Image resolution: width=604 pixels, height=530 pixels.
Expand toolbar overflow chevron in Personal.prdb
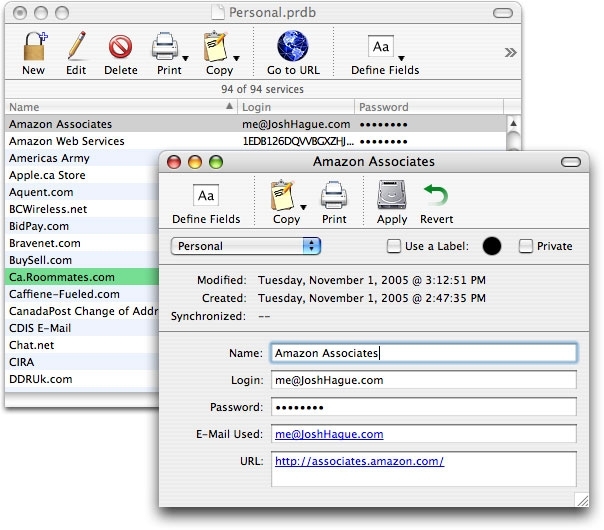pyautogui.click(x=510, y=52)
